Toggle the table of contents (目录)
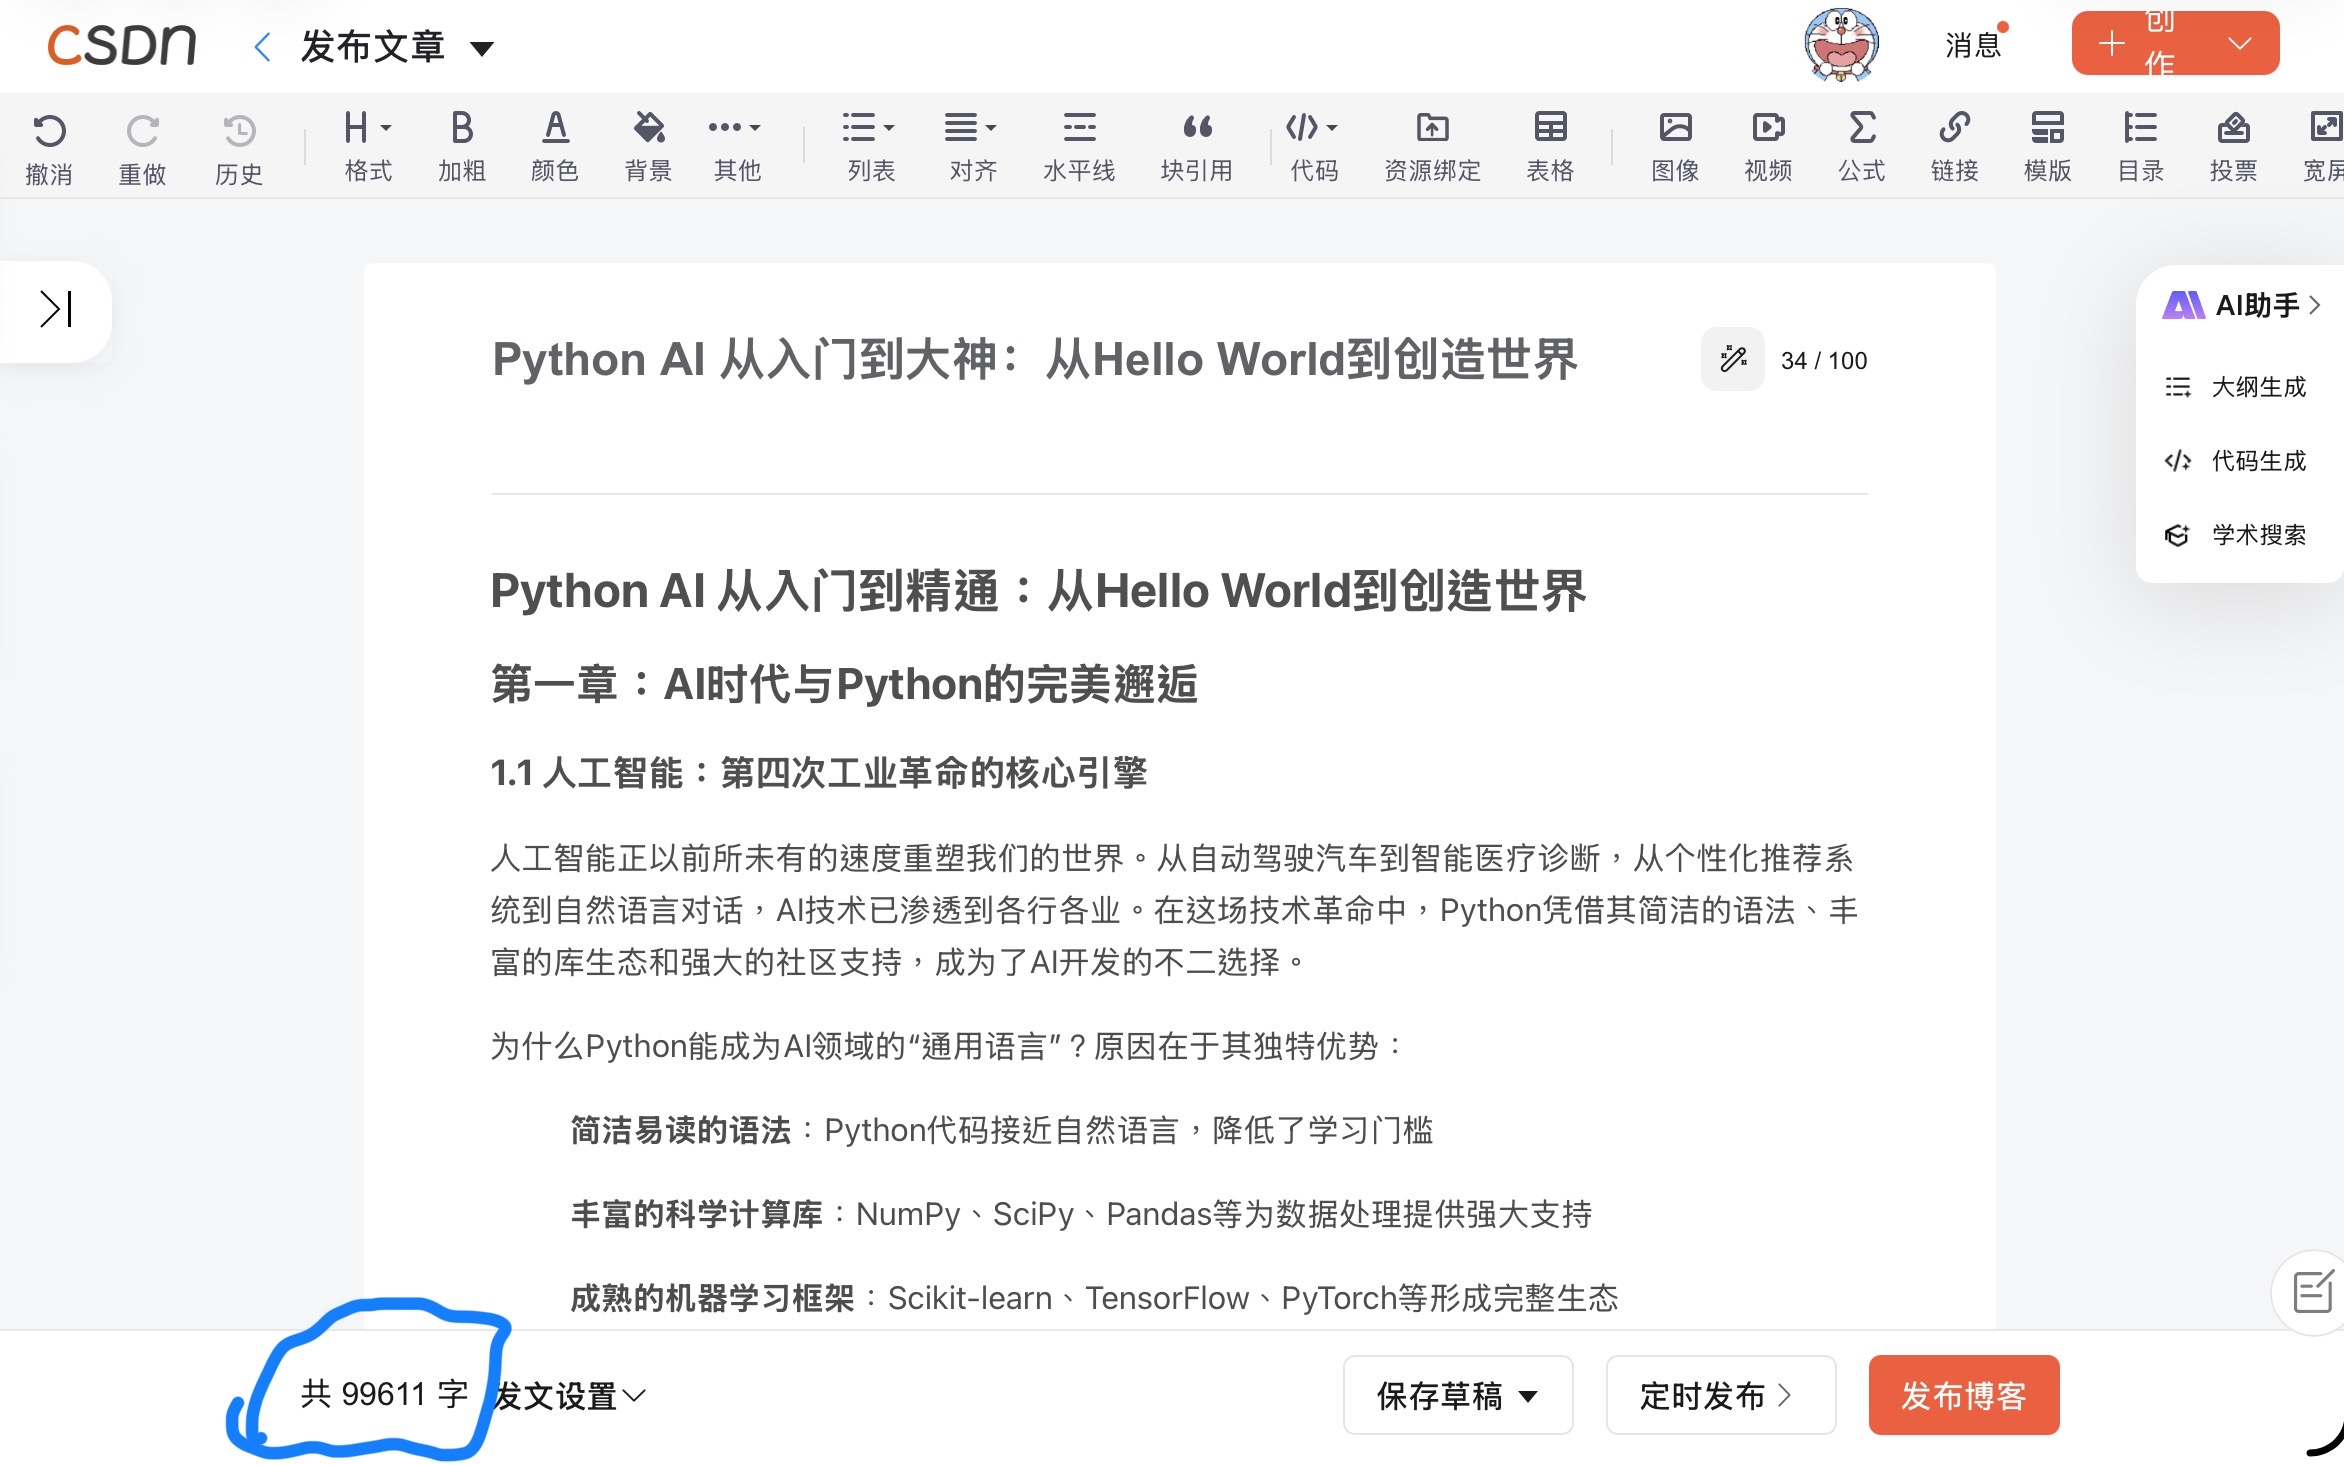Image resolution: width=2344 pixels, height=1465 pixels. pos(2140,145)
